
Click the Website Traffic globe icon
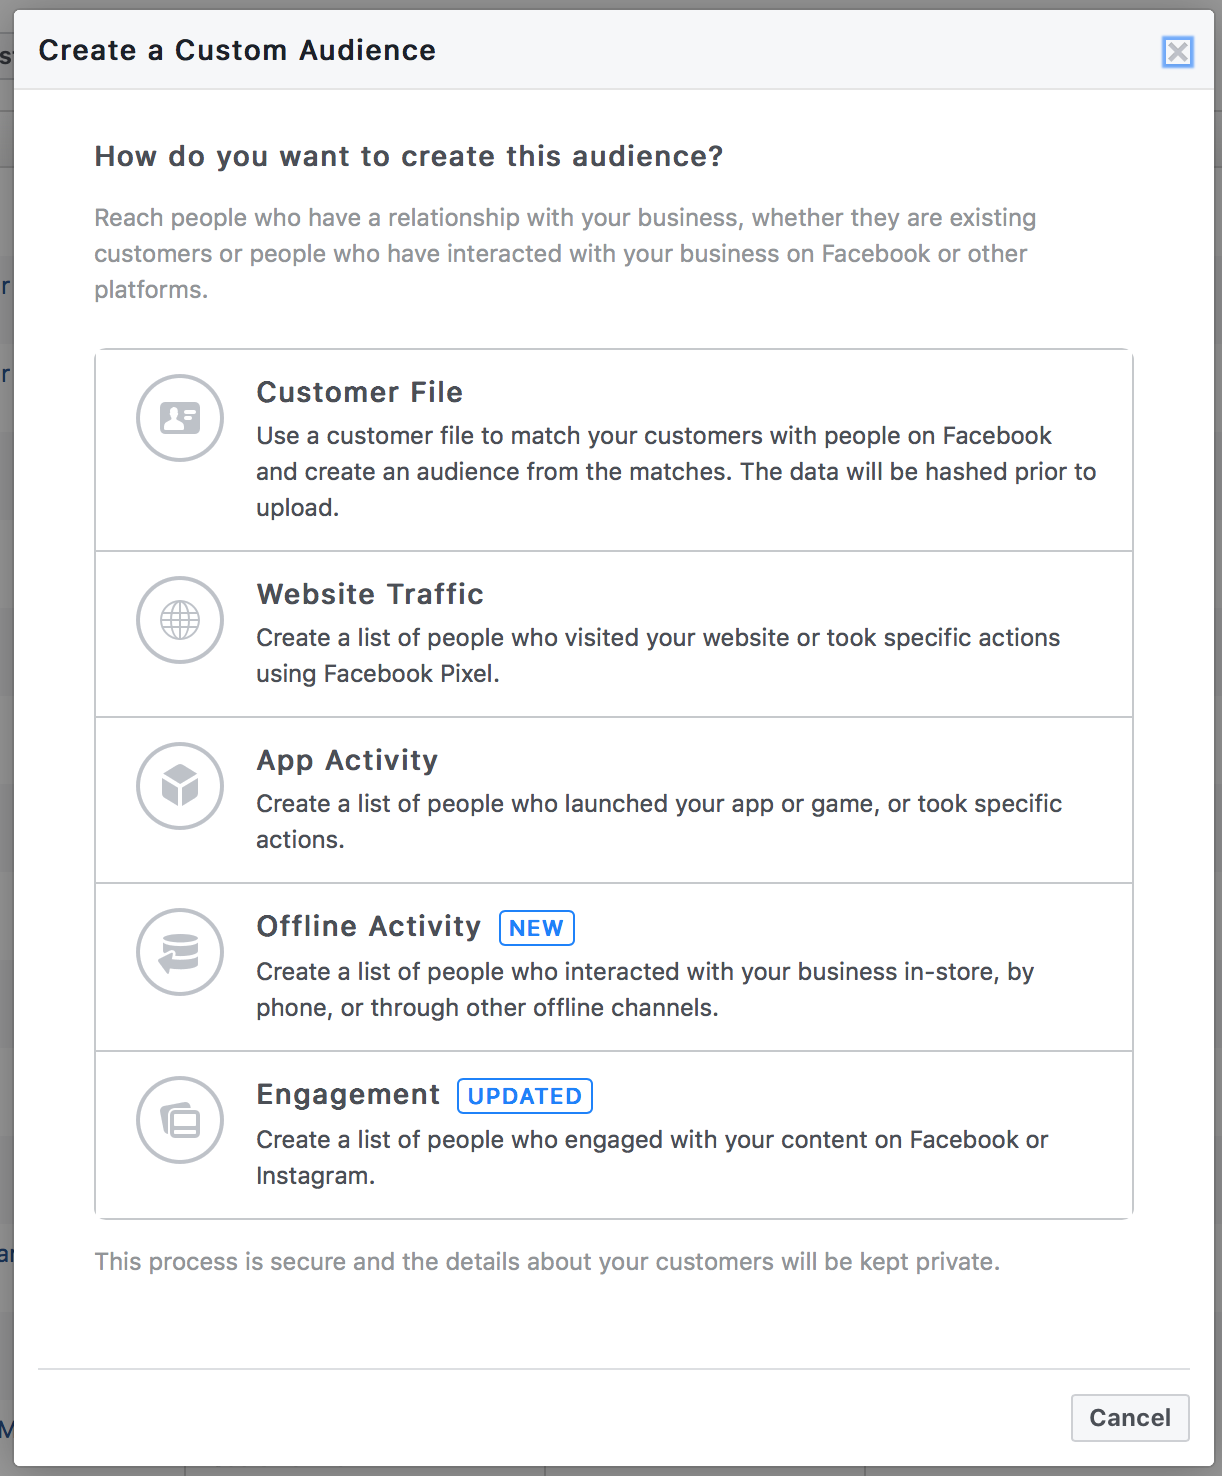(x=180, y=620)
